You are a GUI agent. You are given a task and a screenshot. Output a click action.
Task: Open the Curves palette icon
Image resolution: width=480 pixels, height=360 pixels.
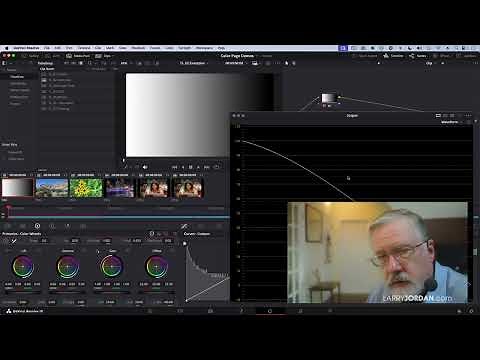pos(184,226)
